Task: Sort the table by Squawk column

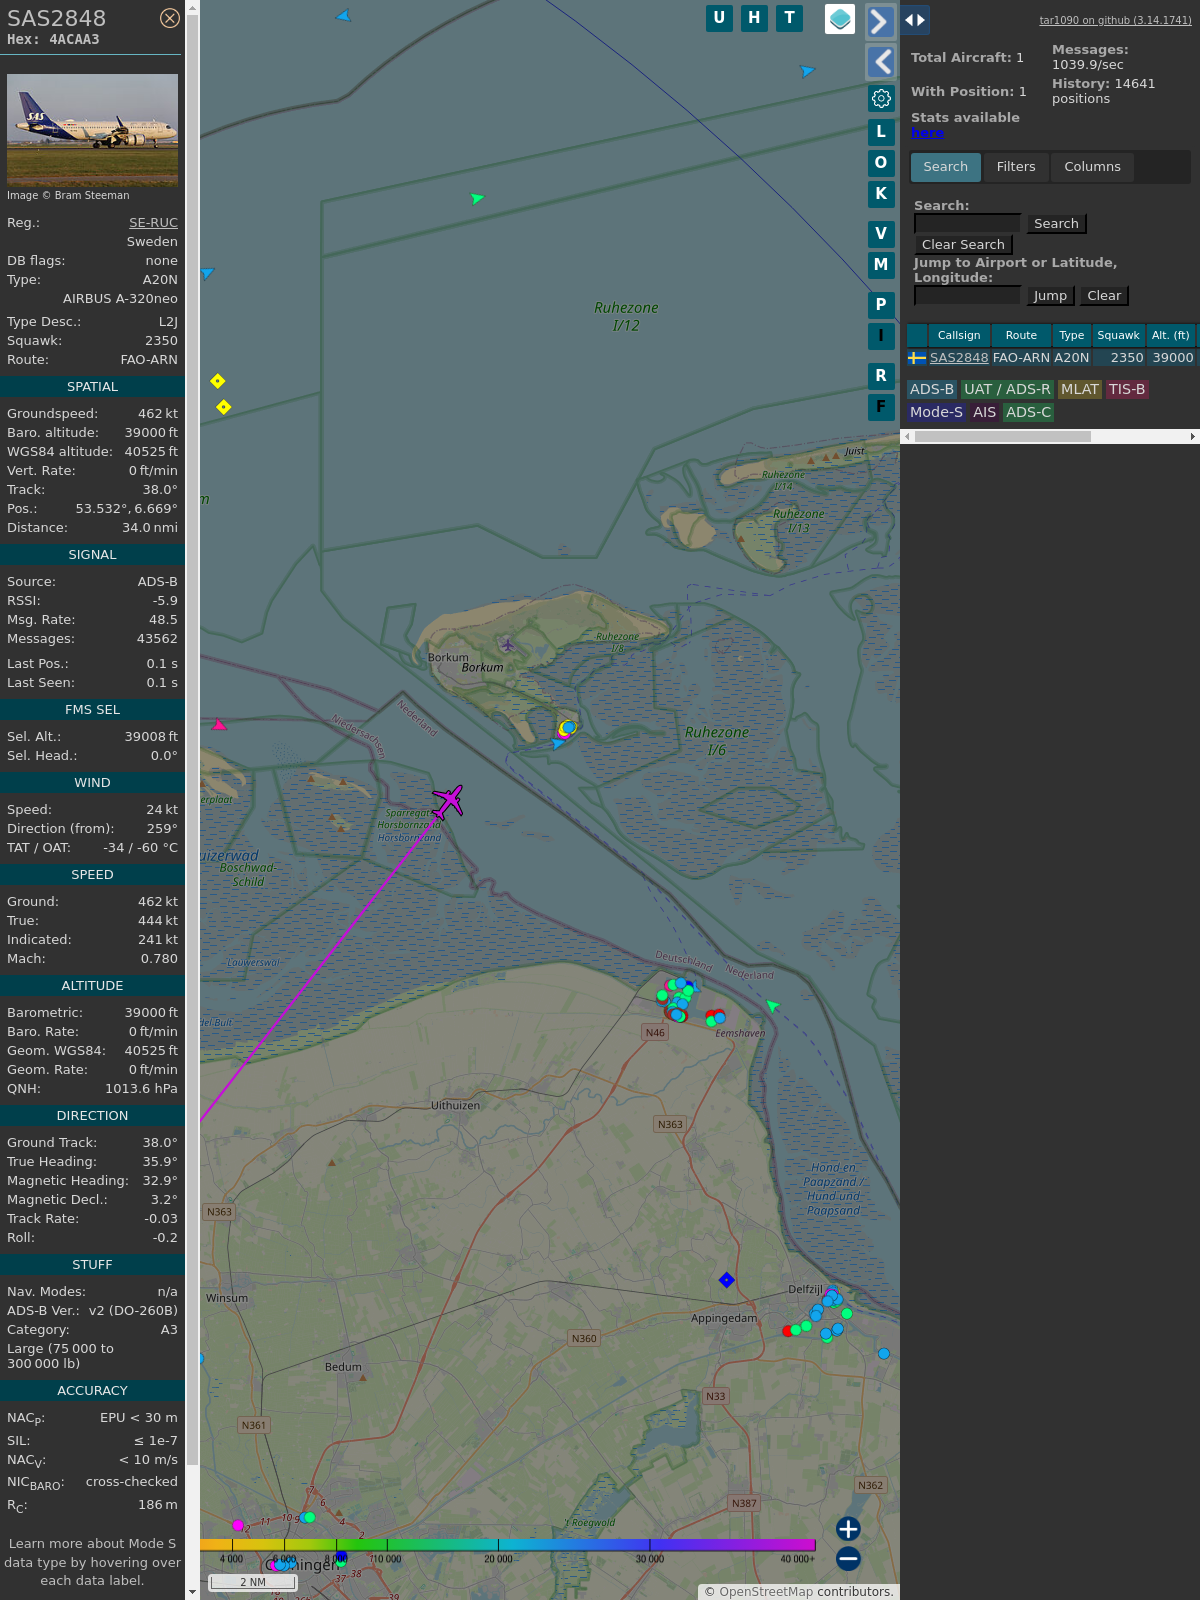Action: pyautogui.click(x=1118, y=335)
